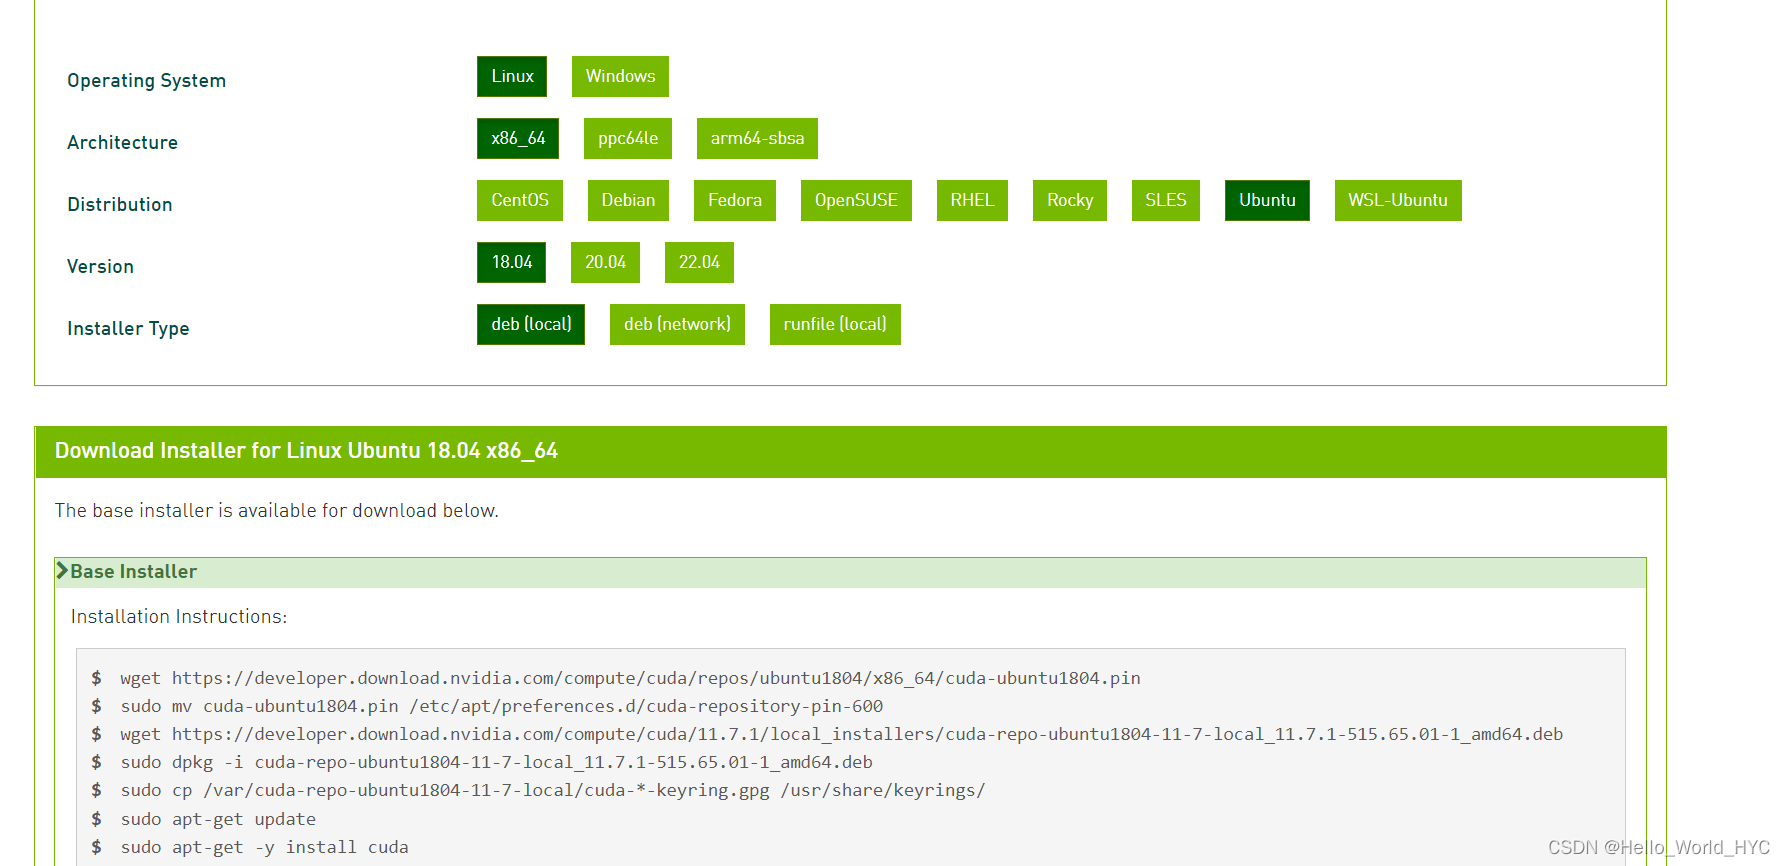Select Windows operating system
The width and height of the screenshot is (1785, 866).
620,76
